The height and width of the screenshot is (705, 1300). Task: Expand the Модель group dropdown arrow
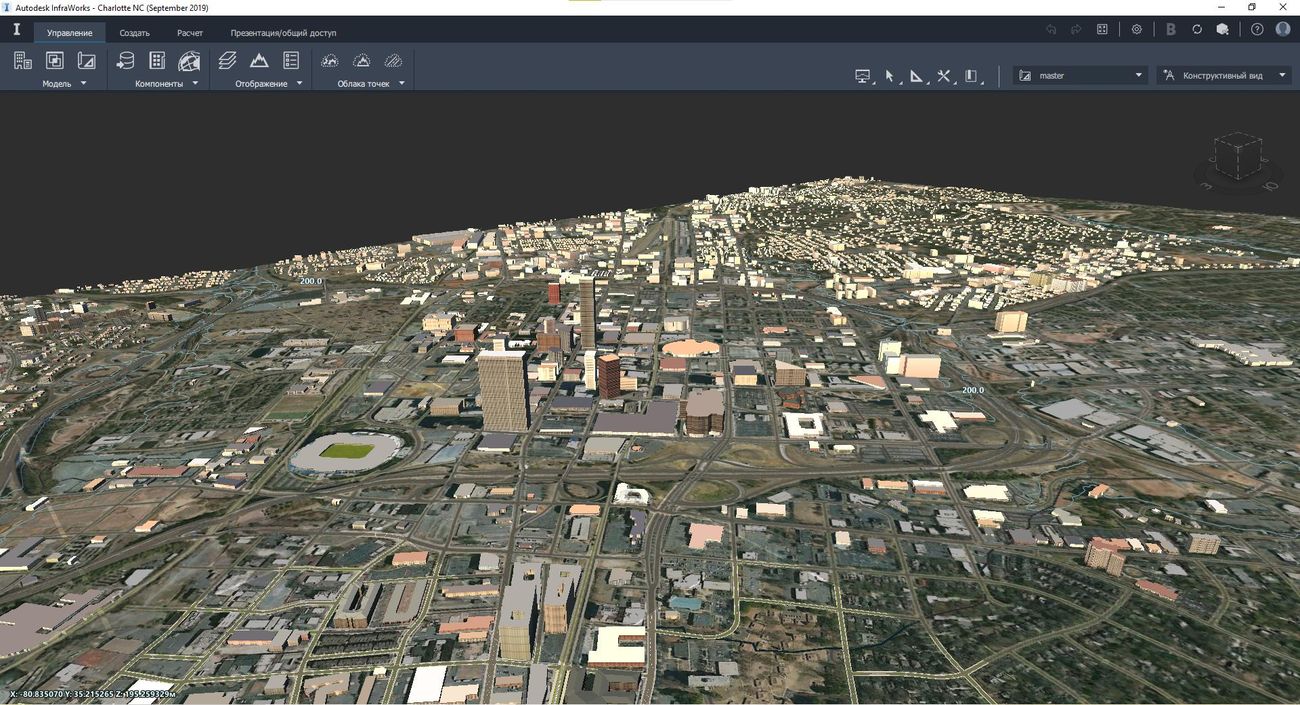pos(83,83)
